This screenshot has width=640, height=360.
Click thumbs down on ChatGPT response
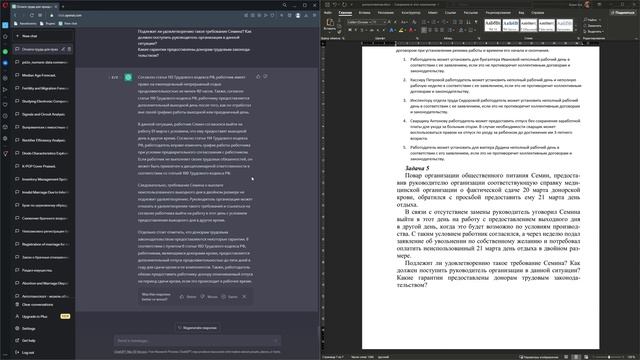[x=265, y=76]
